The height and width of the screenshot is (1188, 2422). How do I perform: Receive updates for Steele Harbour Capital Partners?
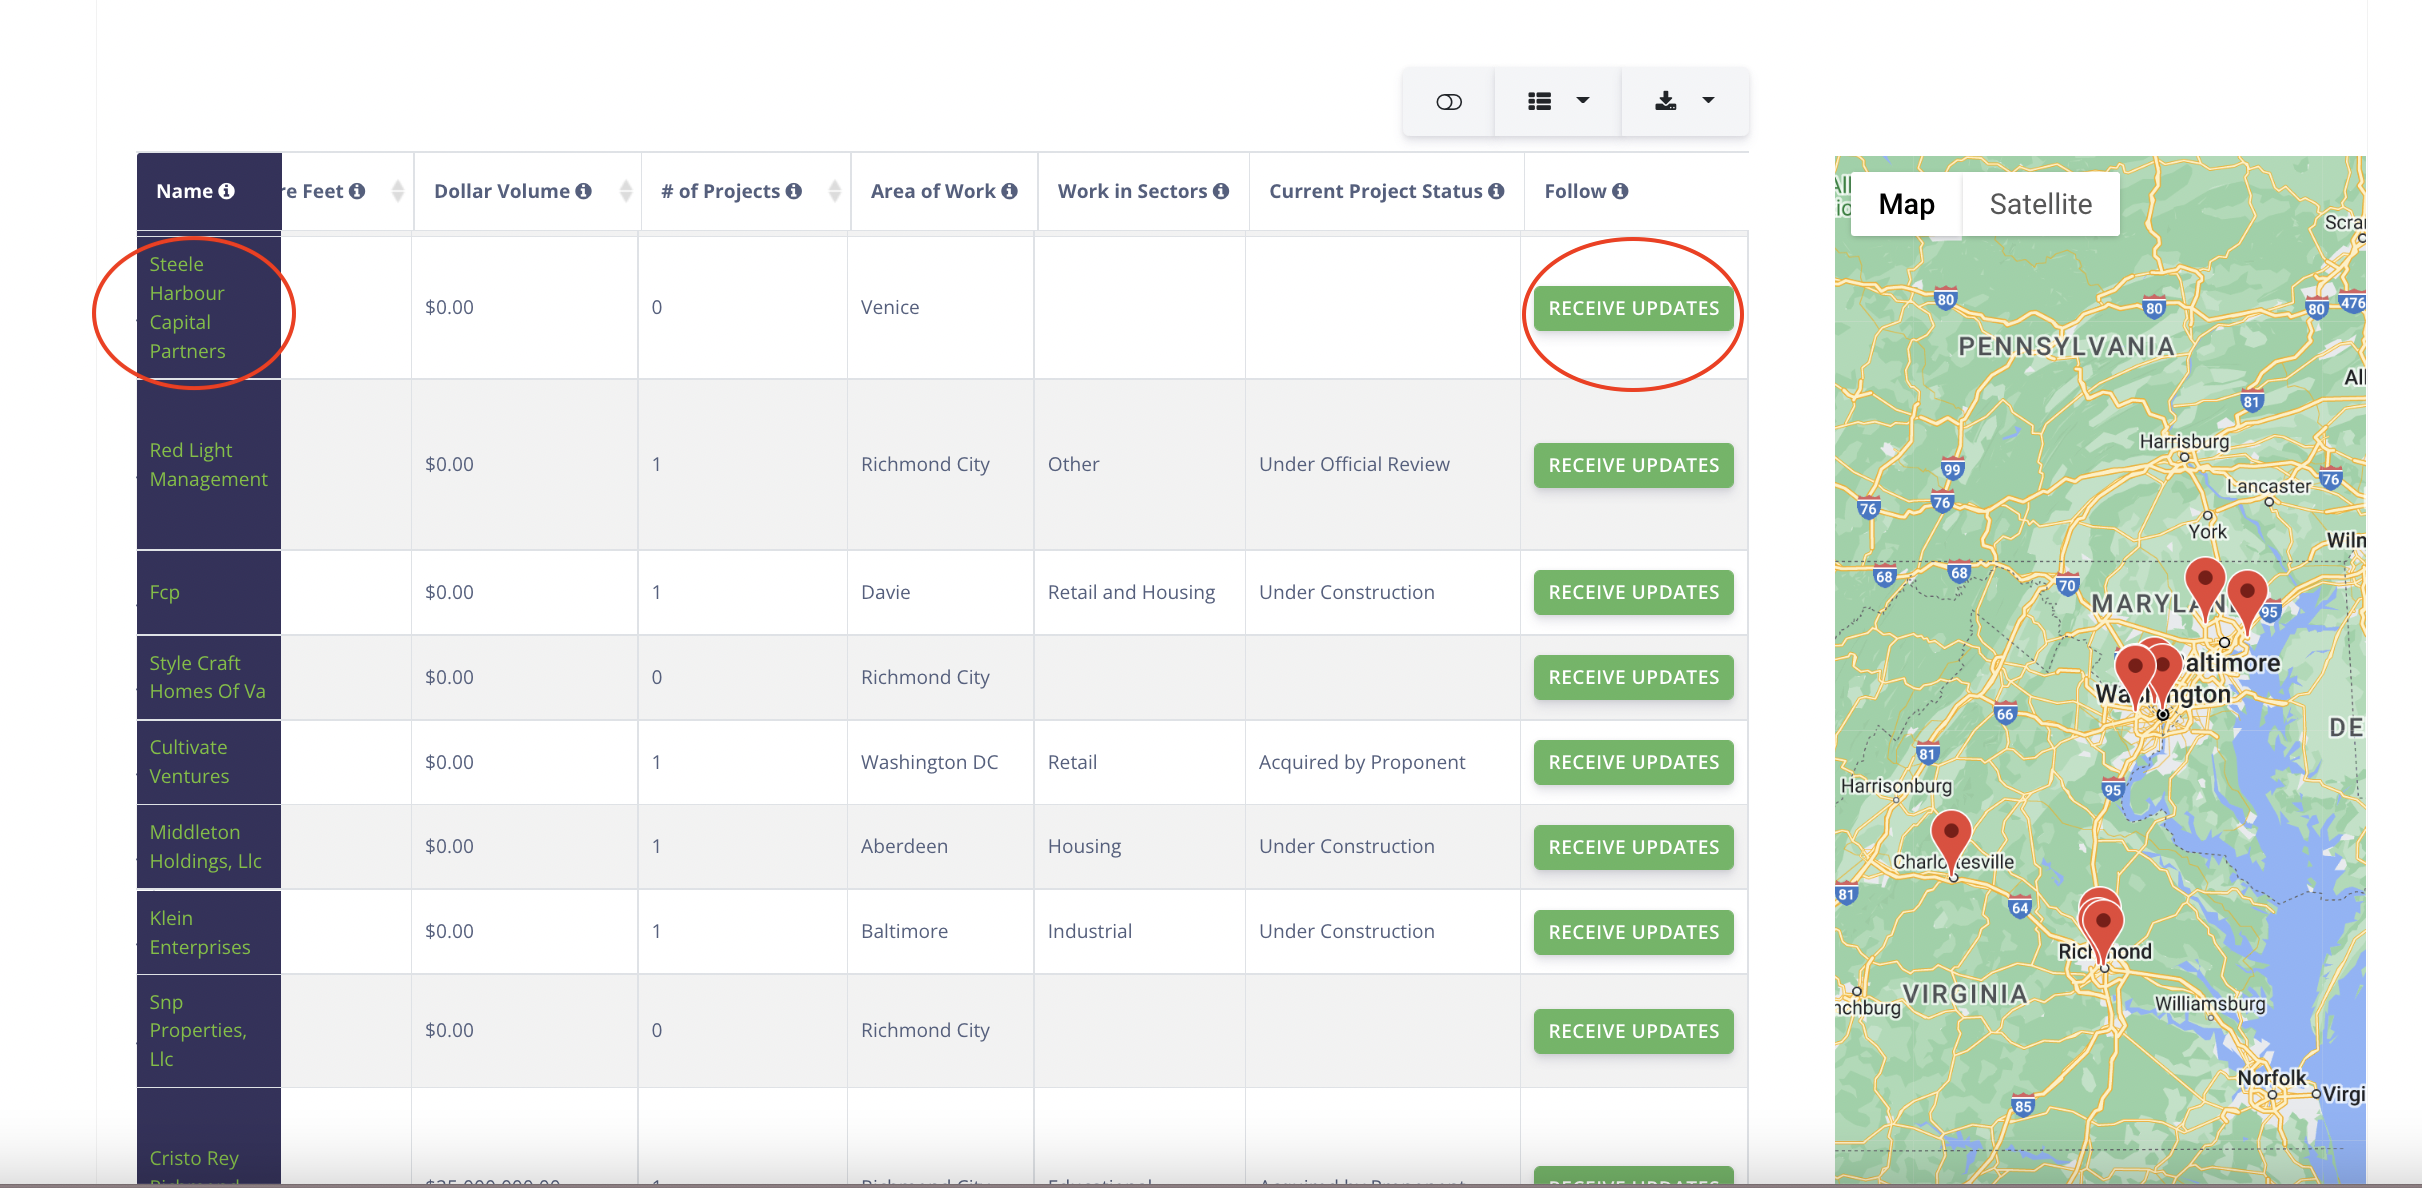pyautogui.click(x=1634, y=308)
